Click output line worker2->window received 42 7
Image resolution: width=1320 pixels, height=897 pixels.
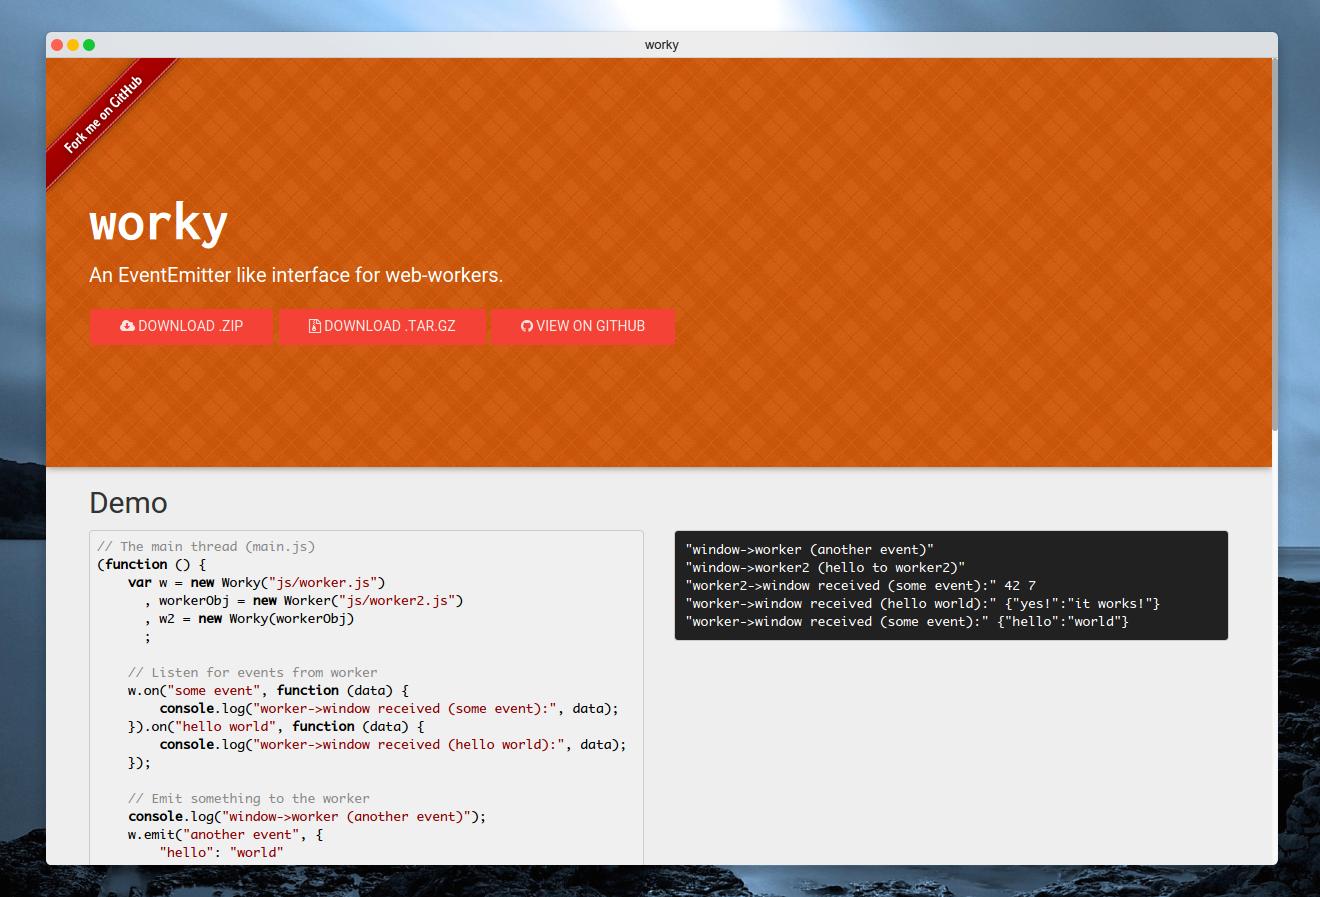pos(861,585)
